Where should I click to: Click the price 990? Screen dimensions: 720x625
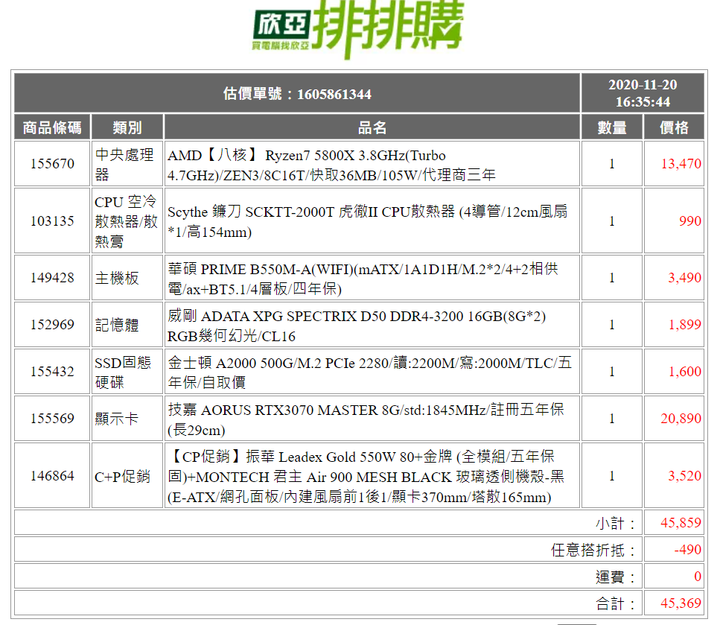tap(690, 221)
